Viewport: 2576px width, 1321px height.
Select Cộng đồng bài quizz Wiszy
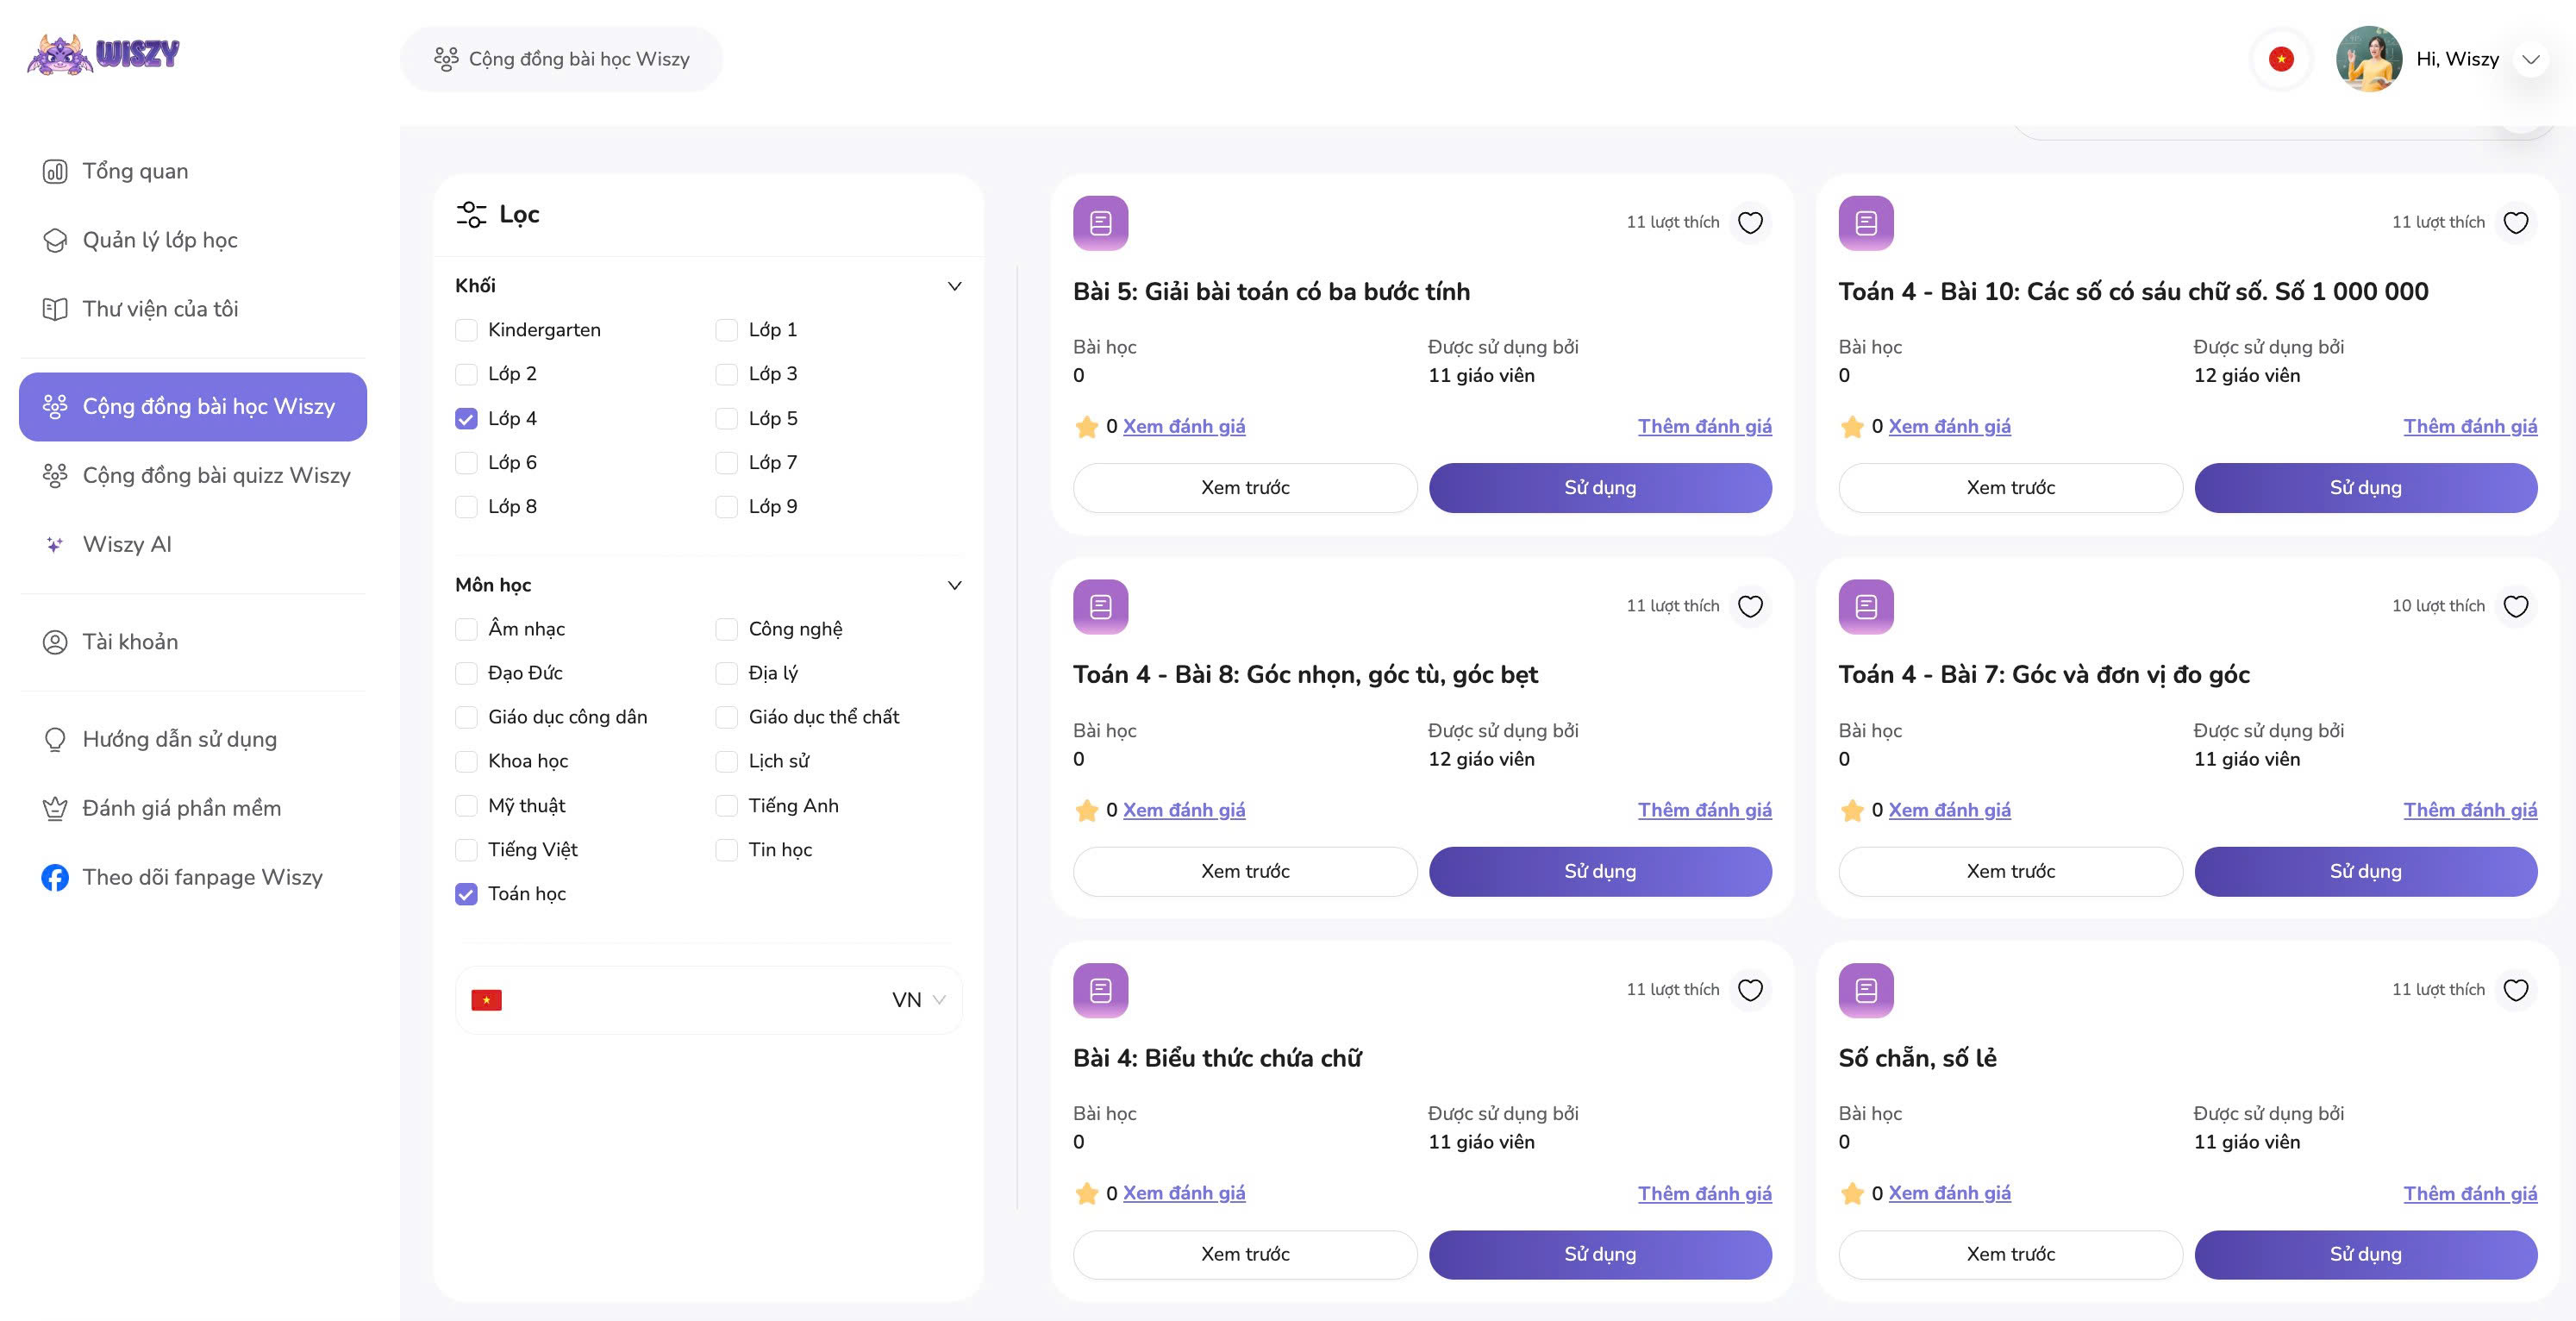(216, 475)
